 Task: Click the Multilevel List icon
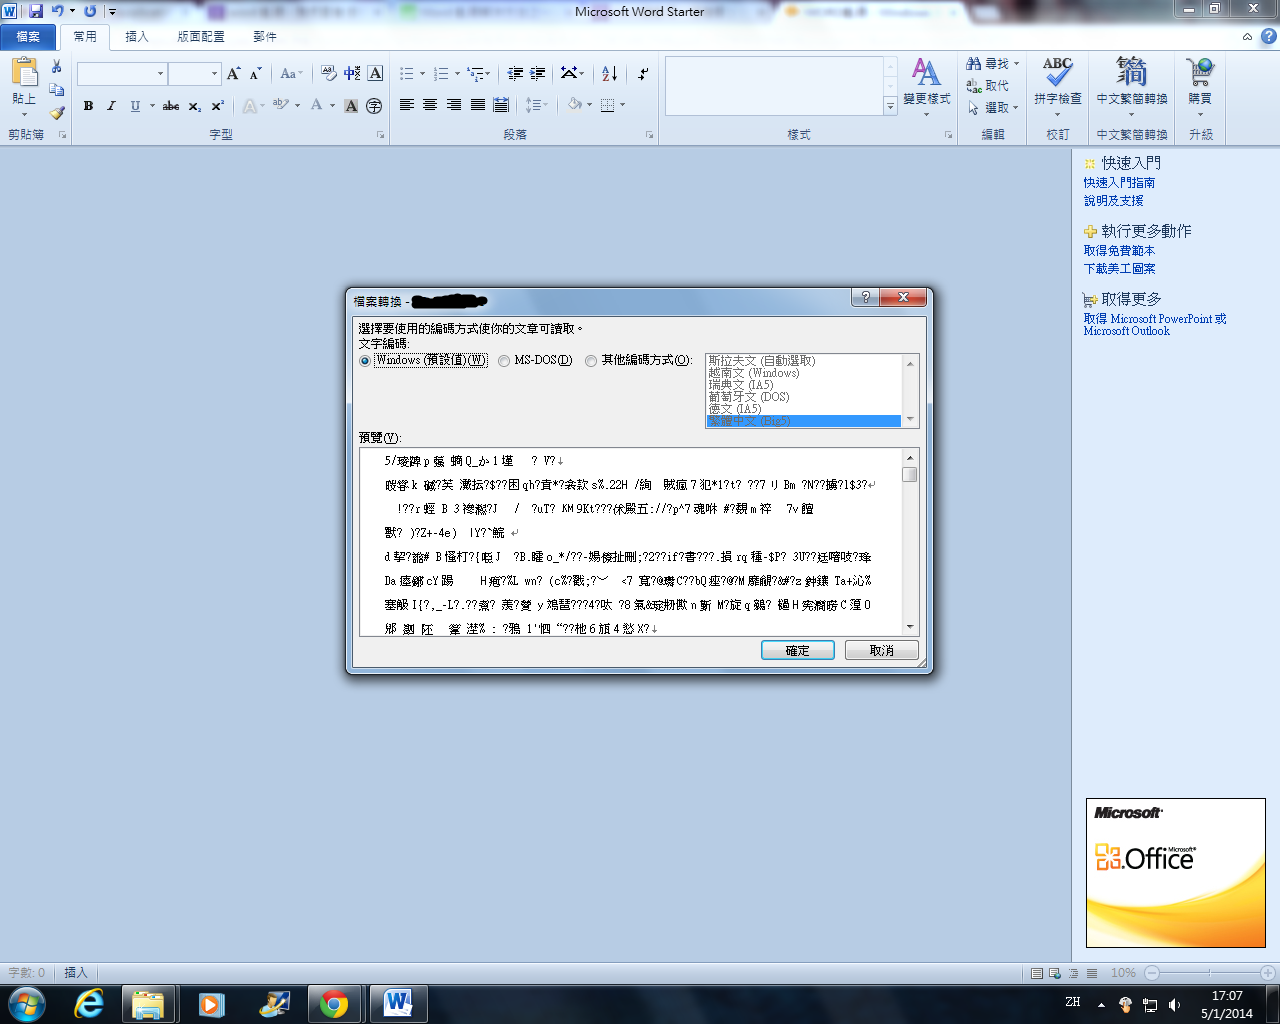point(477,74)
